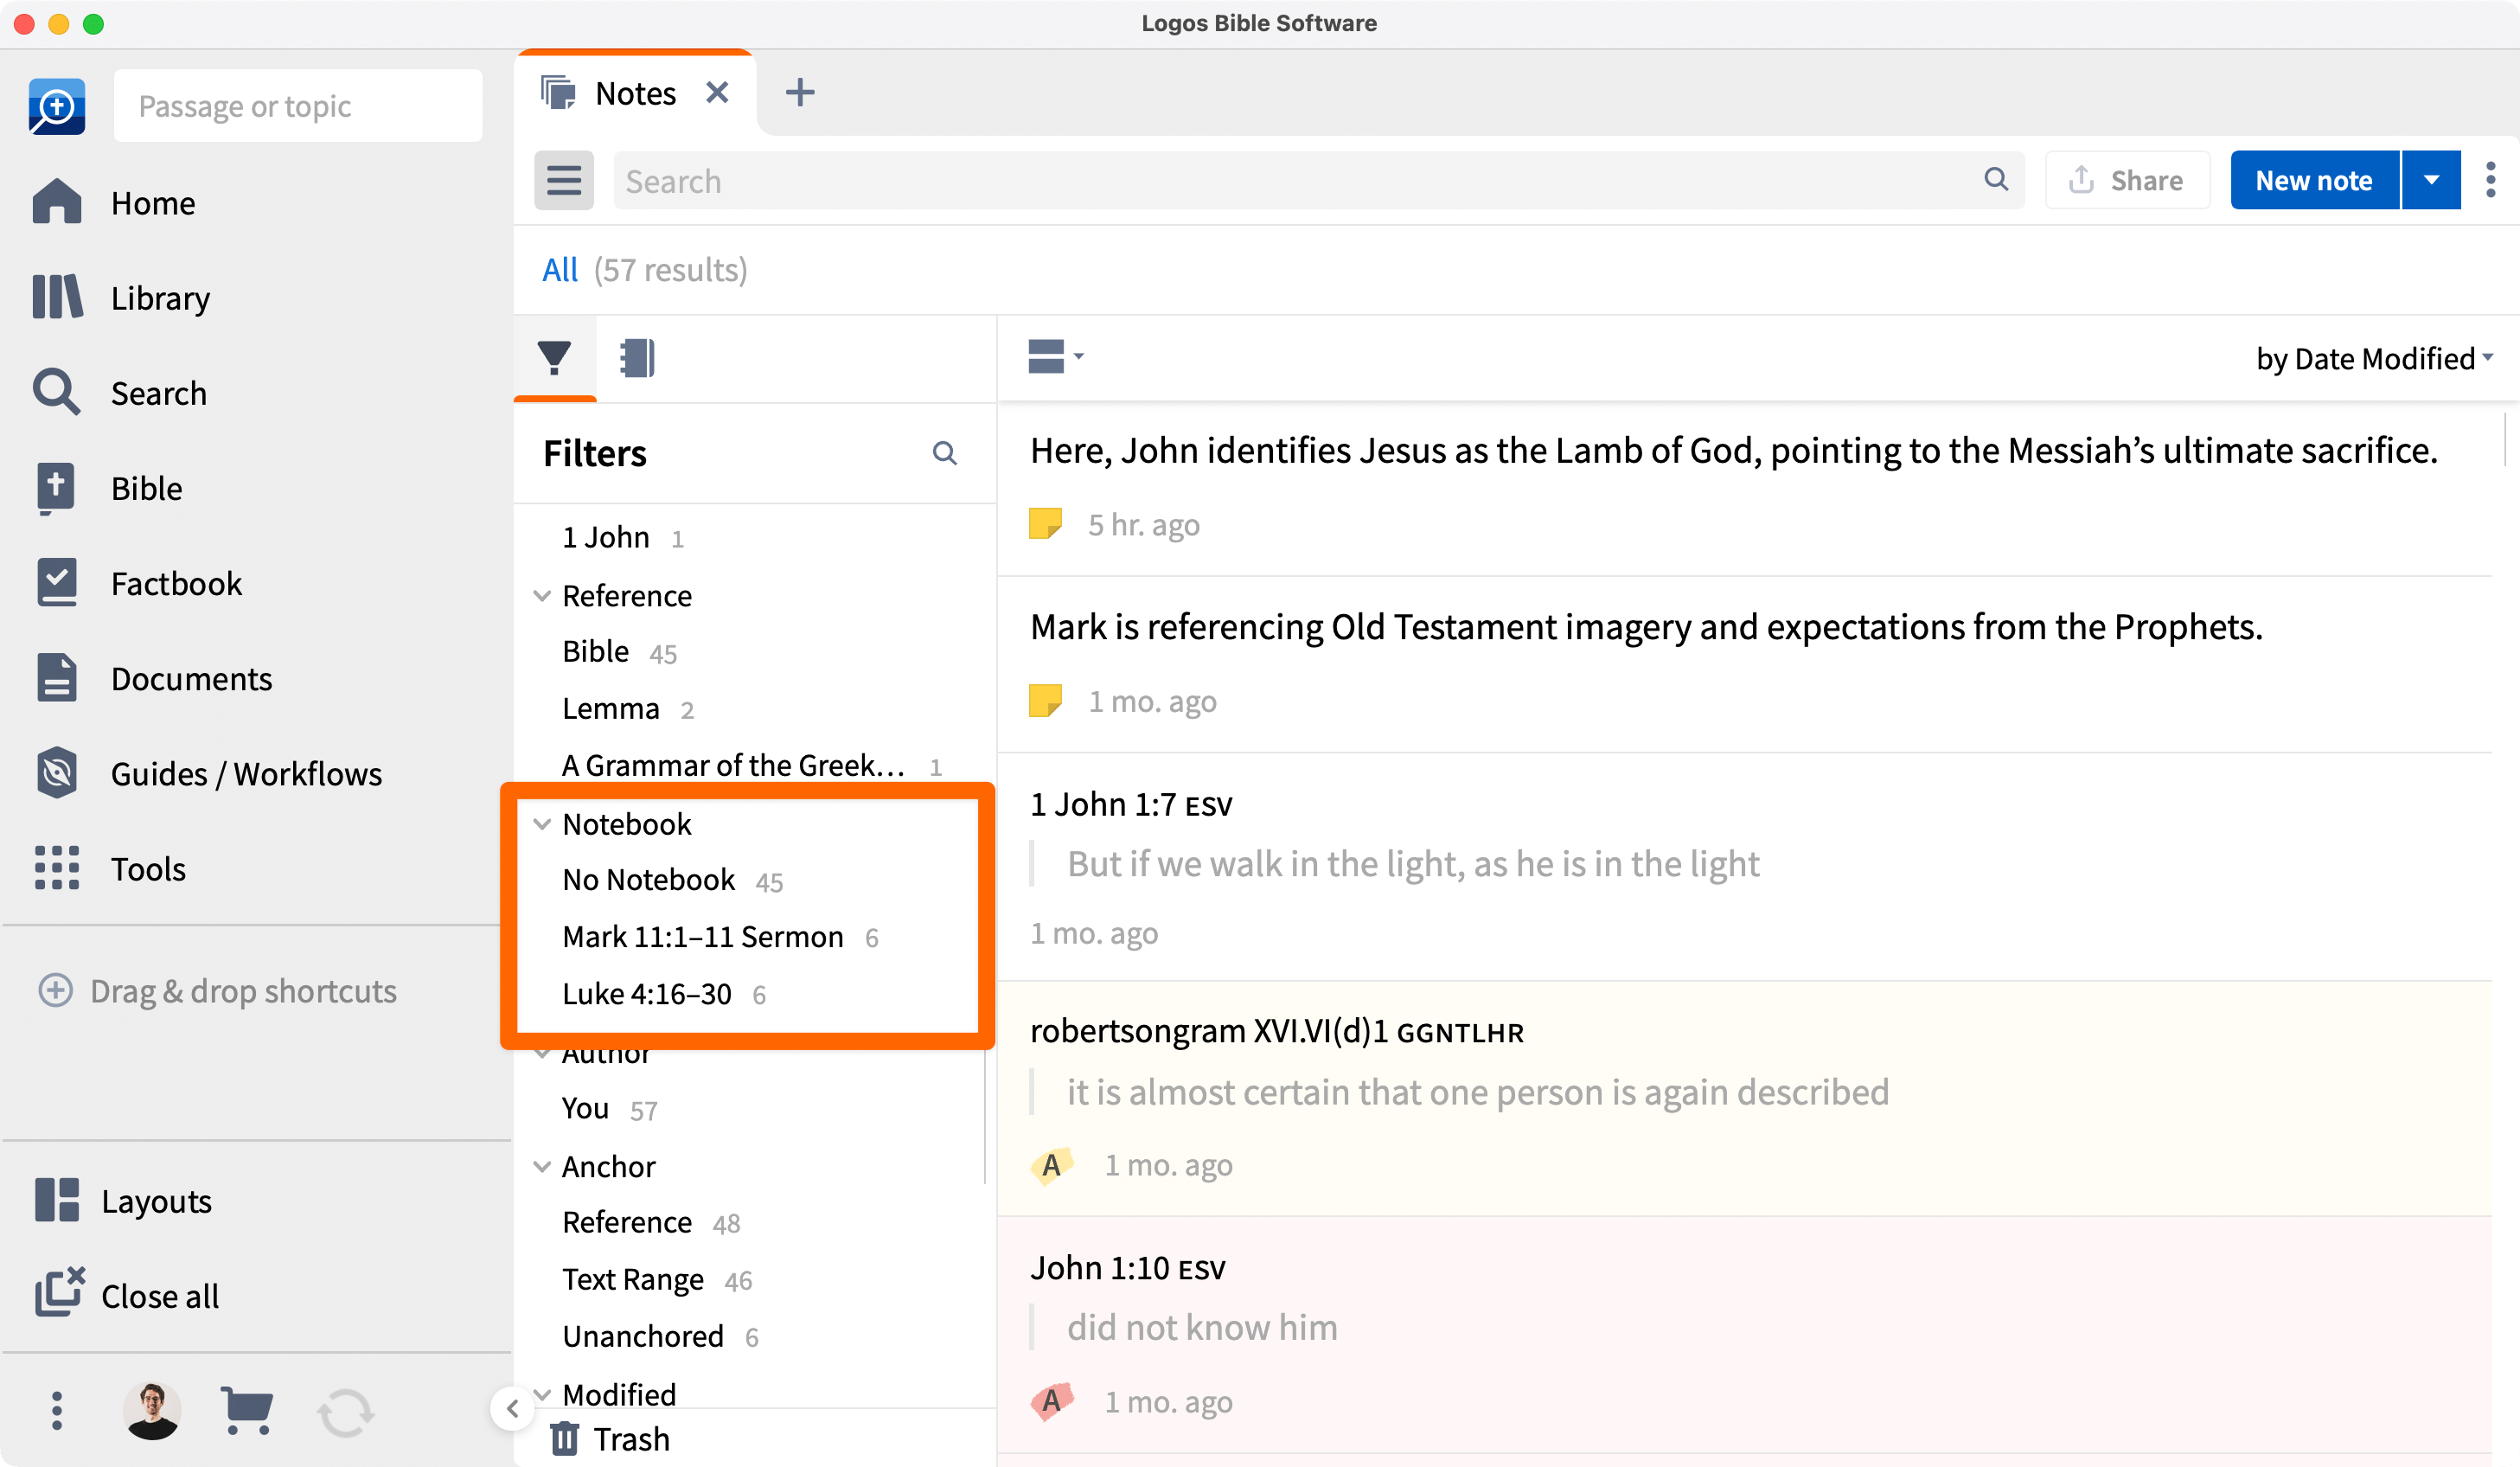Image resolution: width=2520 pixels, height=1467 pixels.
Task: Click the yellow highlight marker on robertsongram note
Action: (x=1051, y=1165)
